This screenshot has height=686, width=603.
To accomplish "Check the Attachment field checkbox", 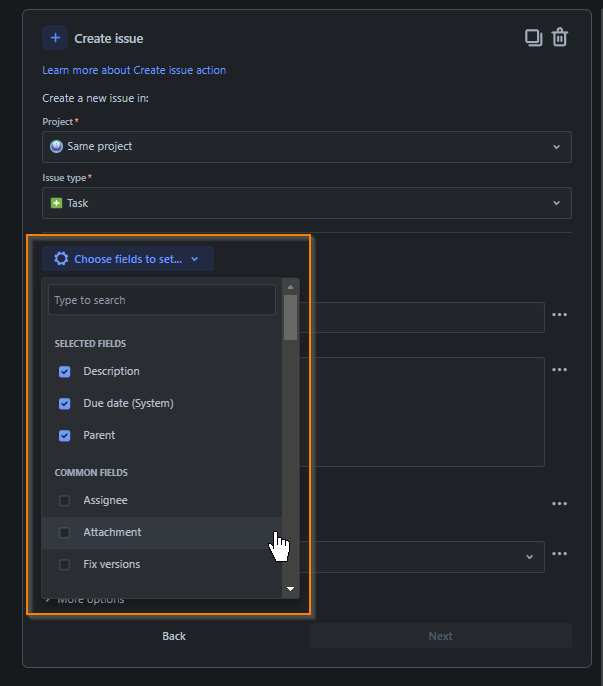I will point(64,532).
